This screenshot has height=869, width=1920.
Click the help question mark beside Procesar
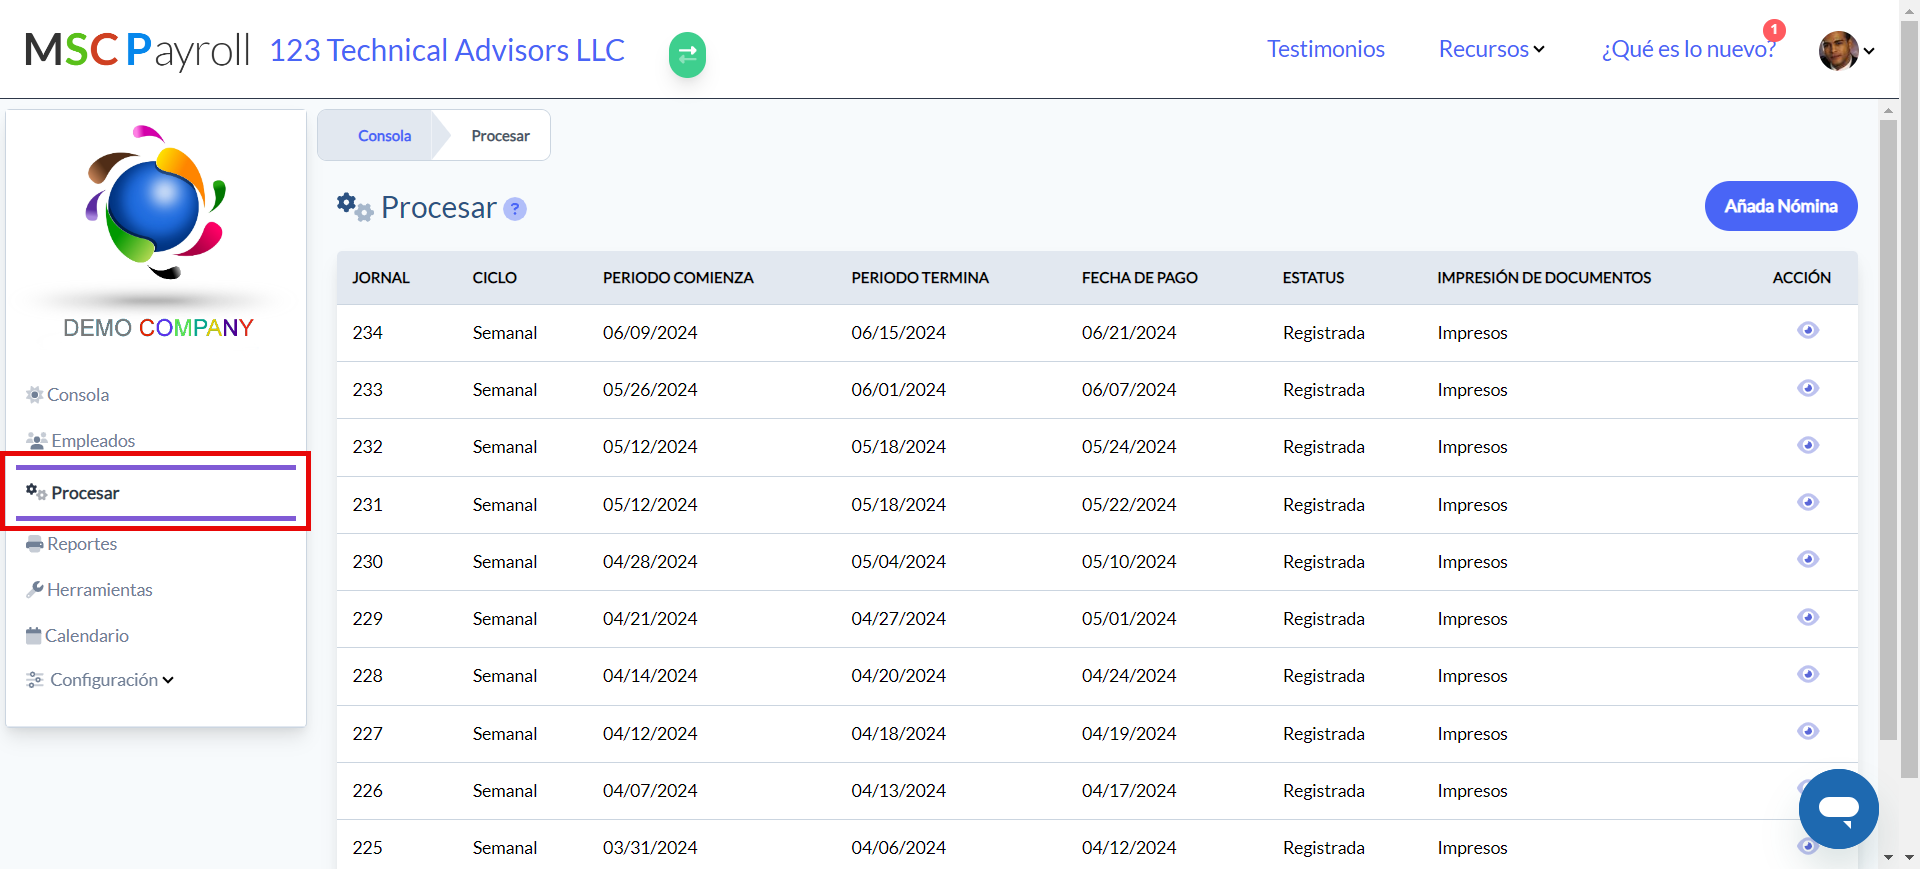coord(515,209)
